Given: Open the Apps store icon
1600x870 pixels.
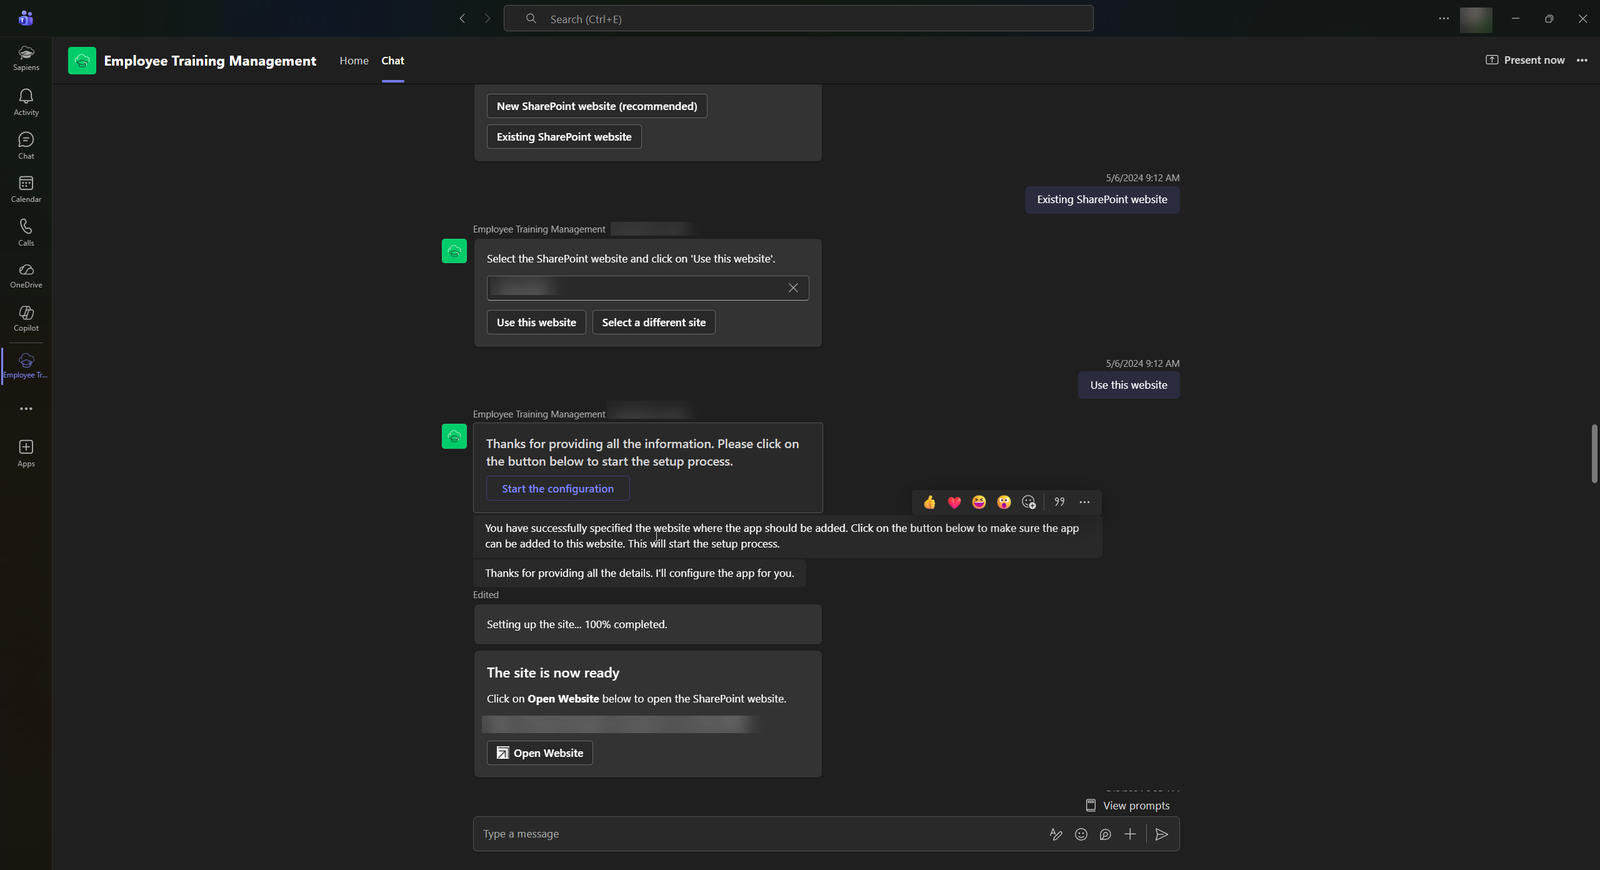Looking at the screenshot, I should (26, 452).
